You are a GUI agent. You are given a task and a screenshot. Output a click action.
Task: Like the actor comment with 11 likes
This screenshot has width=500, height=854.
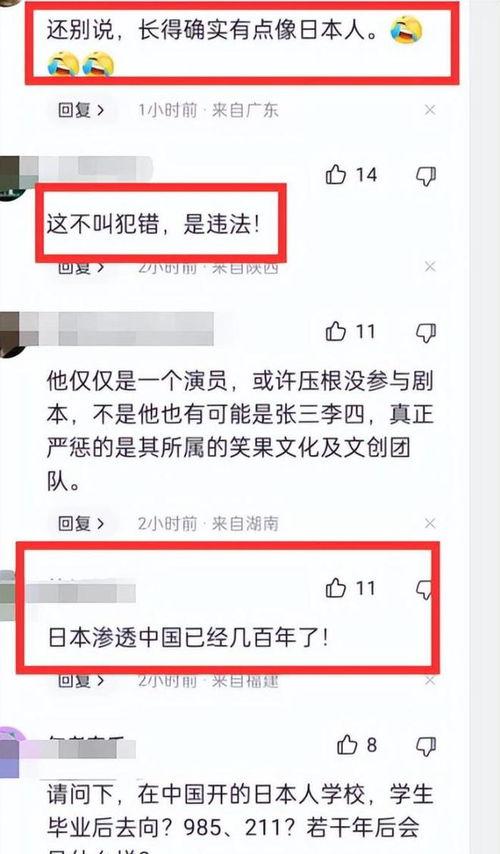pos(336,332)
